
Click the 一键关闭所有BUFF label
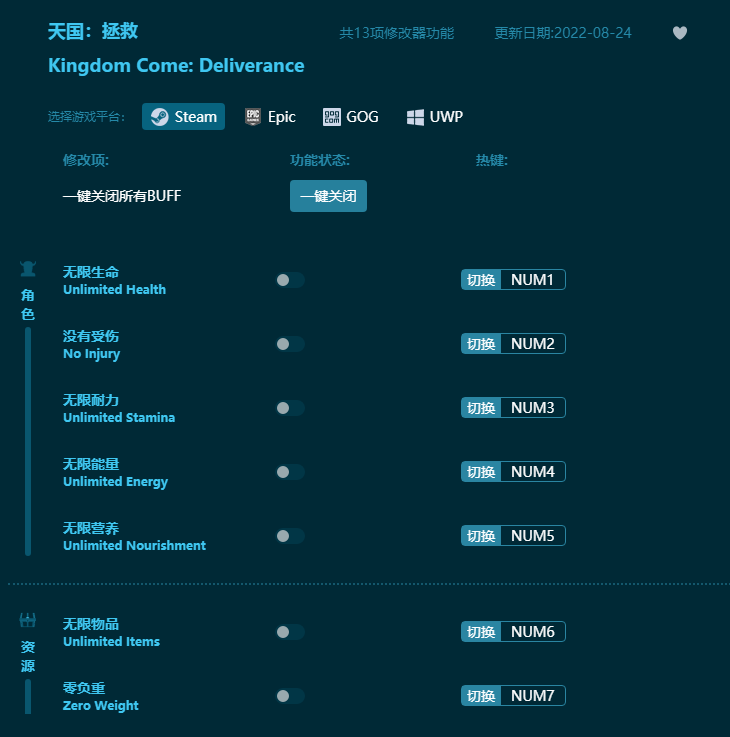point(122,196)
